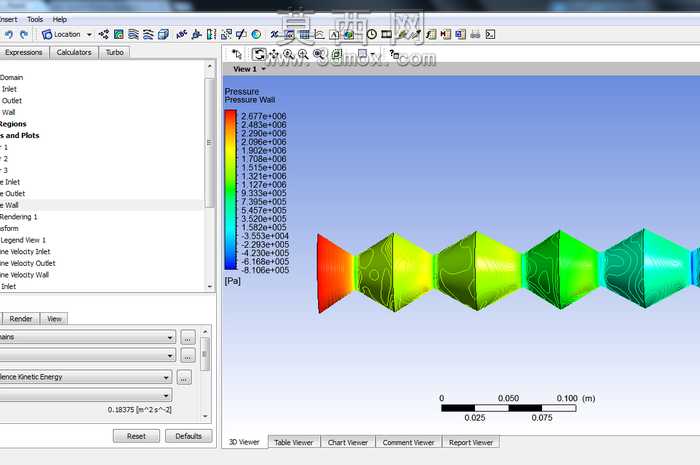Insert a Vector plot from toolbar
The height and width of the screenshot is (465, 700).
[x=104, y=34]
